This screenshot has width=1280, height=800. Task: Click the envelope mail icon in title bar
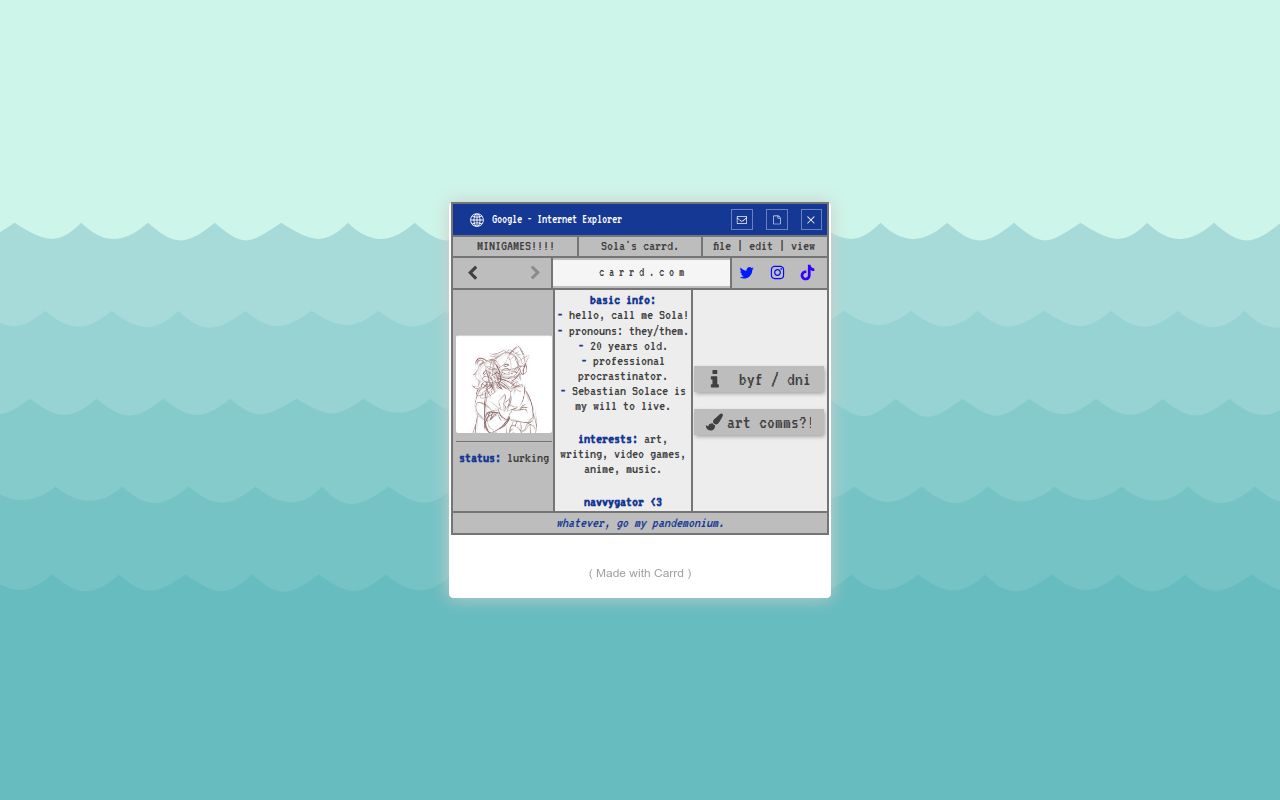point(742,220)
